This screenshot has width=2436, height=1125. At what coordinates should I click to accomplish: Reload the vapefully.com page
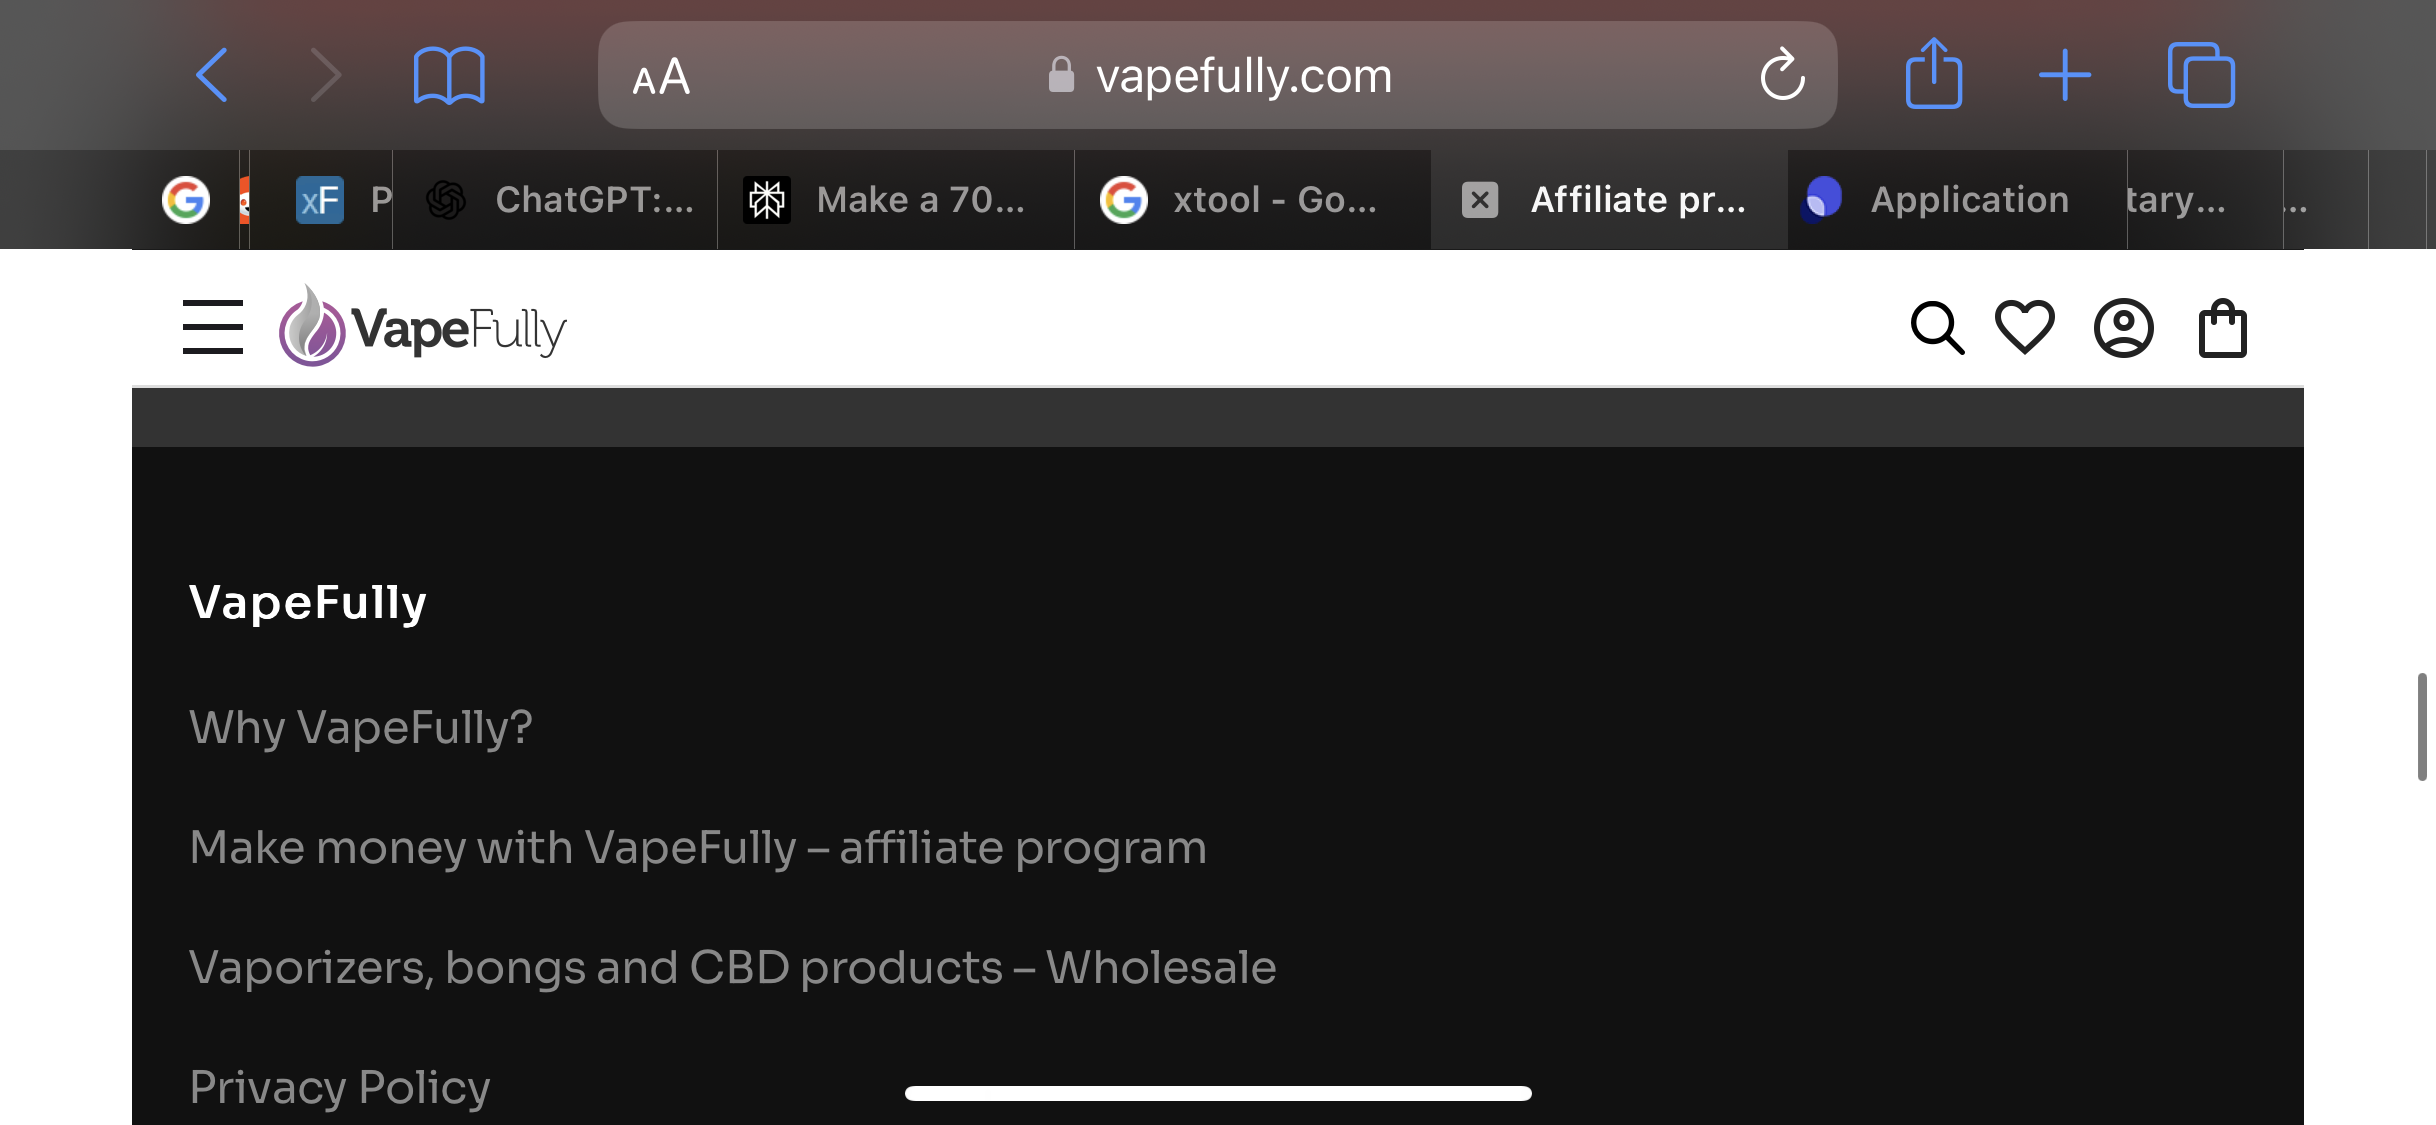tap(1782, 75)
